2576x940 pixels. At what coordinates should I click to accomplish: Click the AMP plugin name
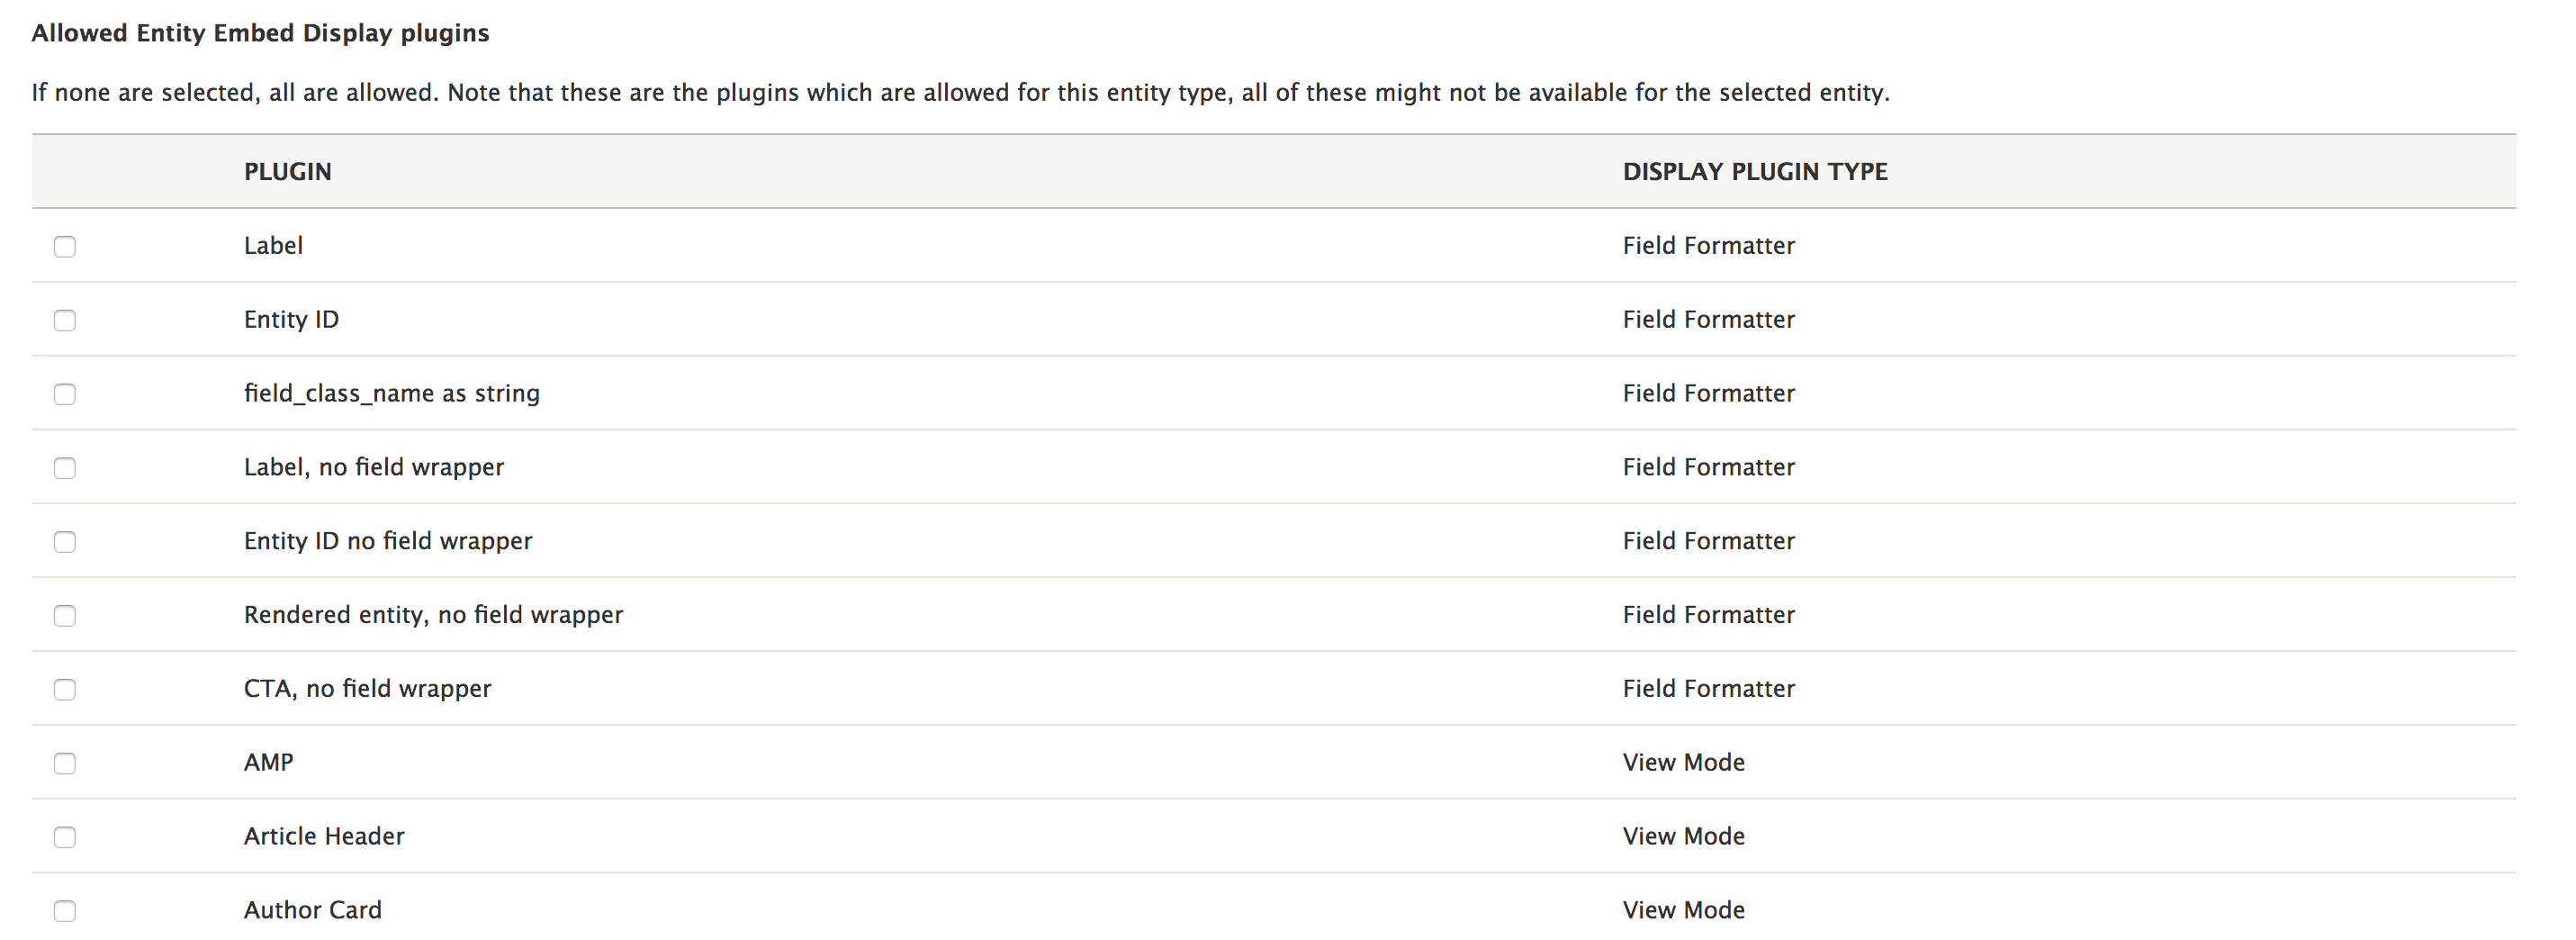[269, 763]
